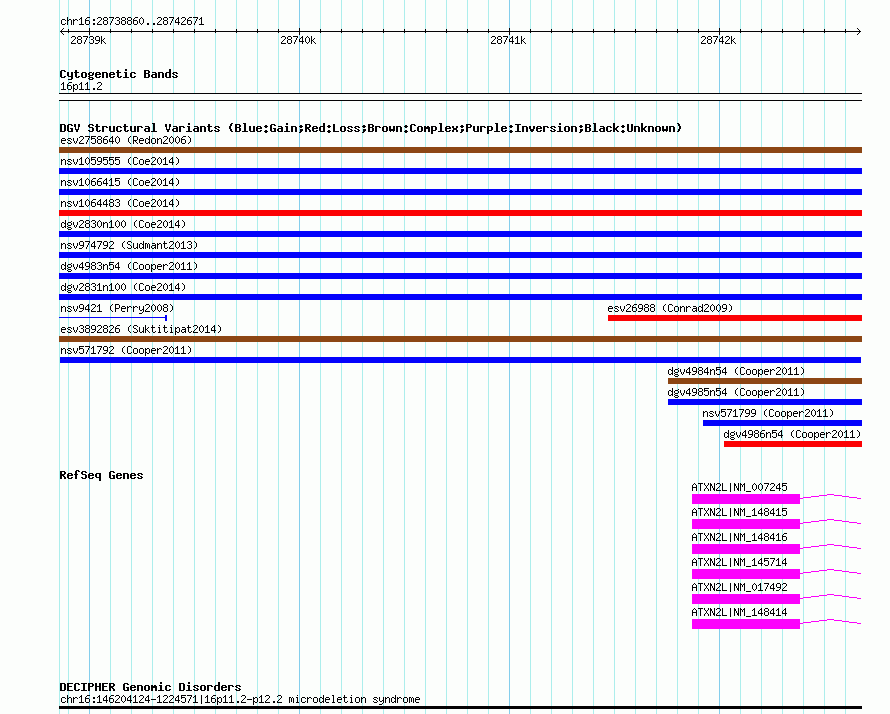Select the dgv2831n100 (Coe2014) variant label

pos(123,287)
